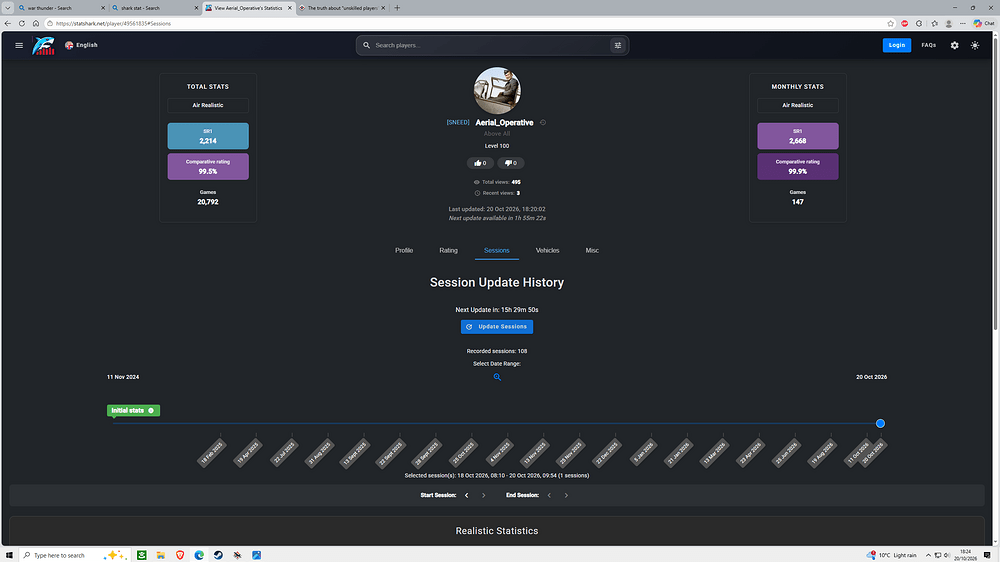This screenshot has width=1000, height=562.
Task: Switch to the Rating tab
Action: coord(448,251)
